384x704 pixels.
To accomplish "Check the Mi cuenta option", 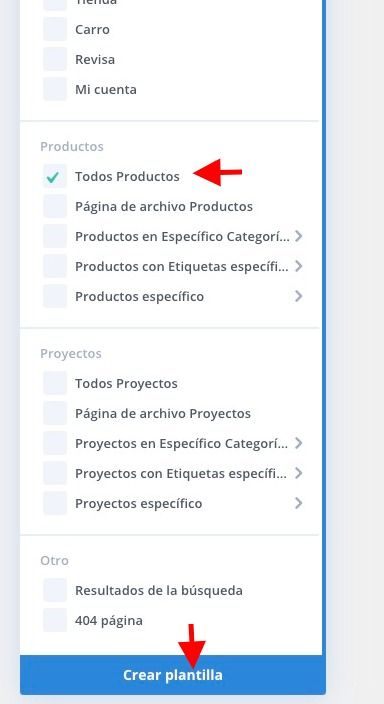I will (55, 89).
